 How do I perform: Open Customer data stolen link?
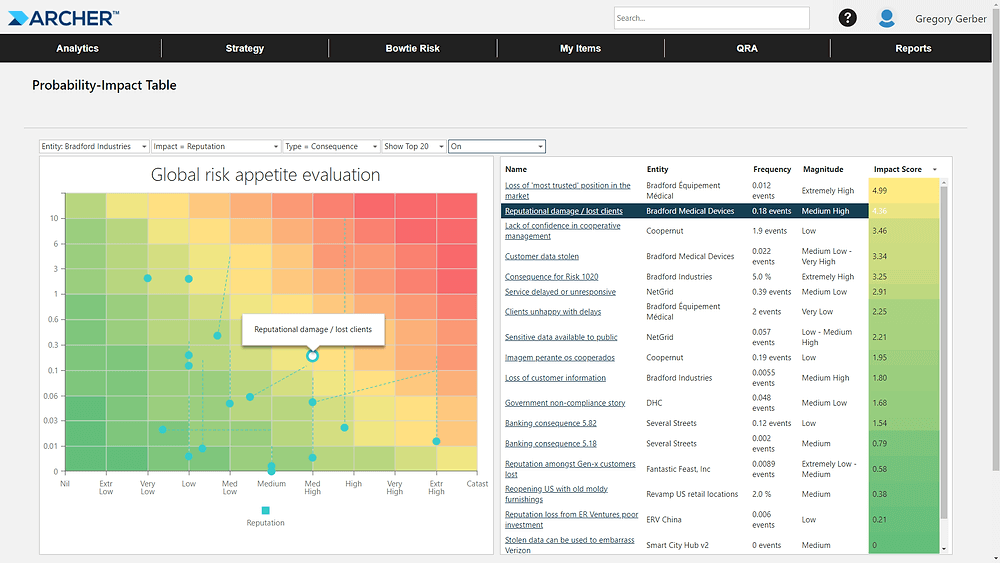click(541, 256)
